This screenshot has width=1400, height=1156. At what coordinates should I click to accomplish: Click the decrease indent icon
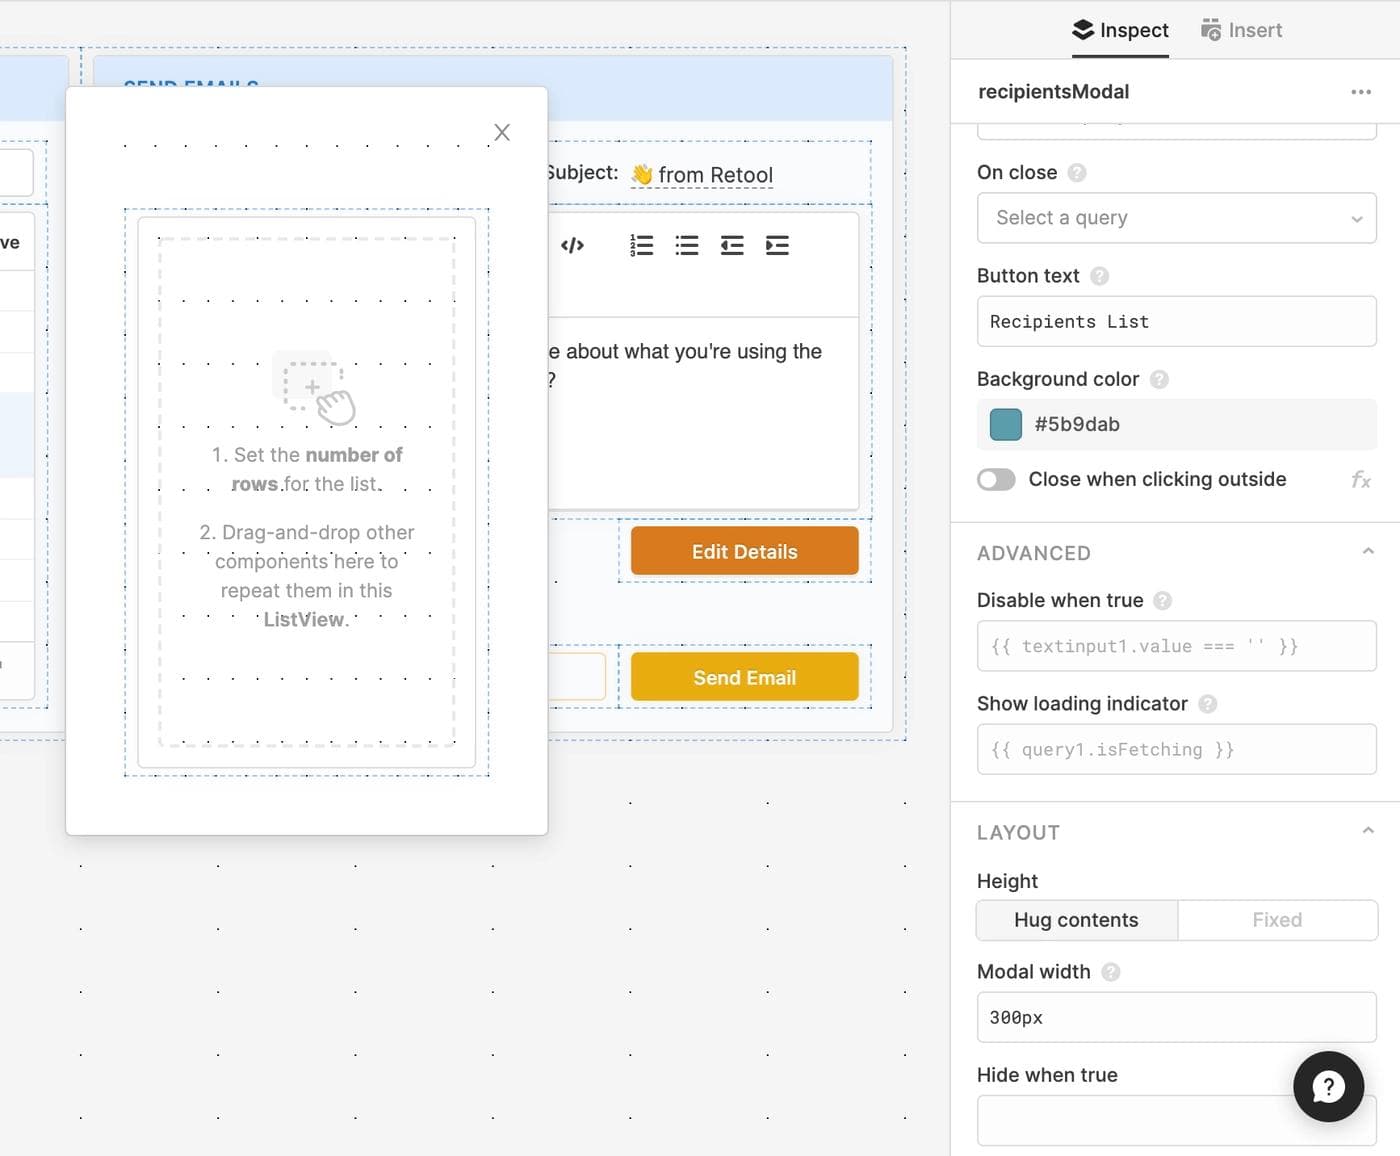(x=732, y=246)
